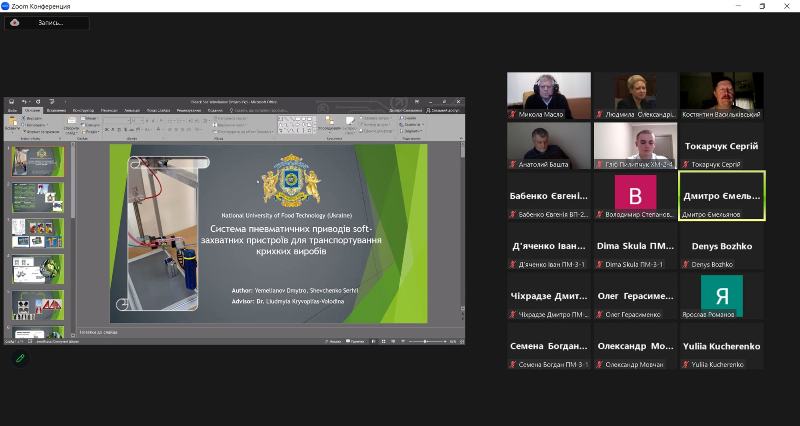The width and height of the screenshot is (800, 426).
Task: Click muted mic icon on Denys Bozhko tile
Action: point(686,264)
